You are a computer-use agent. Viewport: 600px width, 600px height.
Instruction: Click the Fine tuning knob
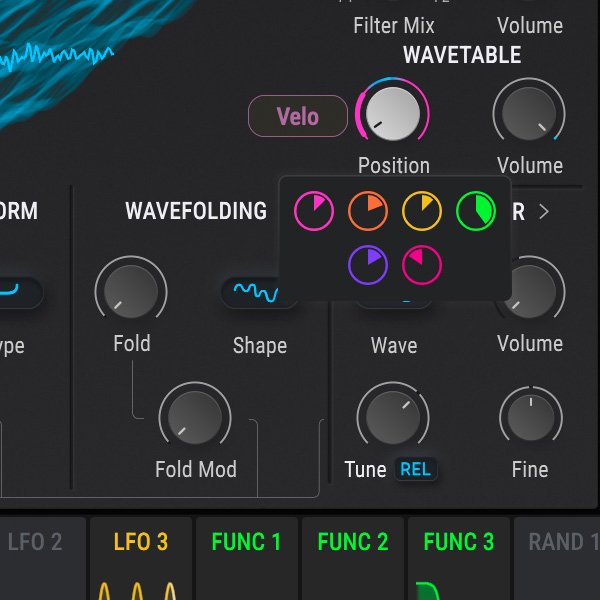[x=530, y=418]
